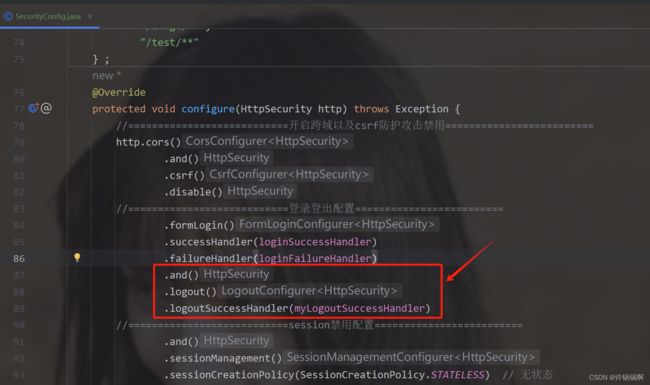Click the loginFailureHandler argument

tap(315, 259)
